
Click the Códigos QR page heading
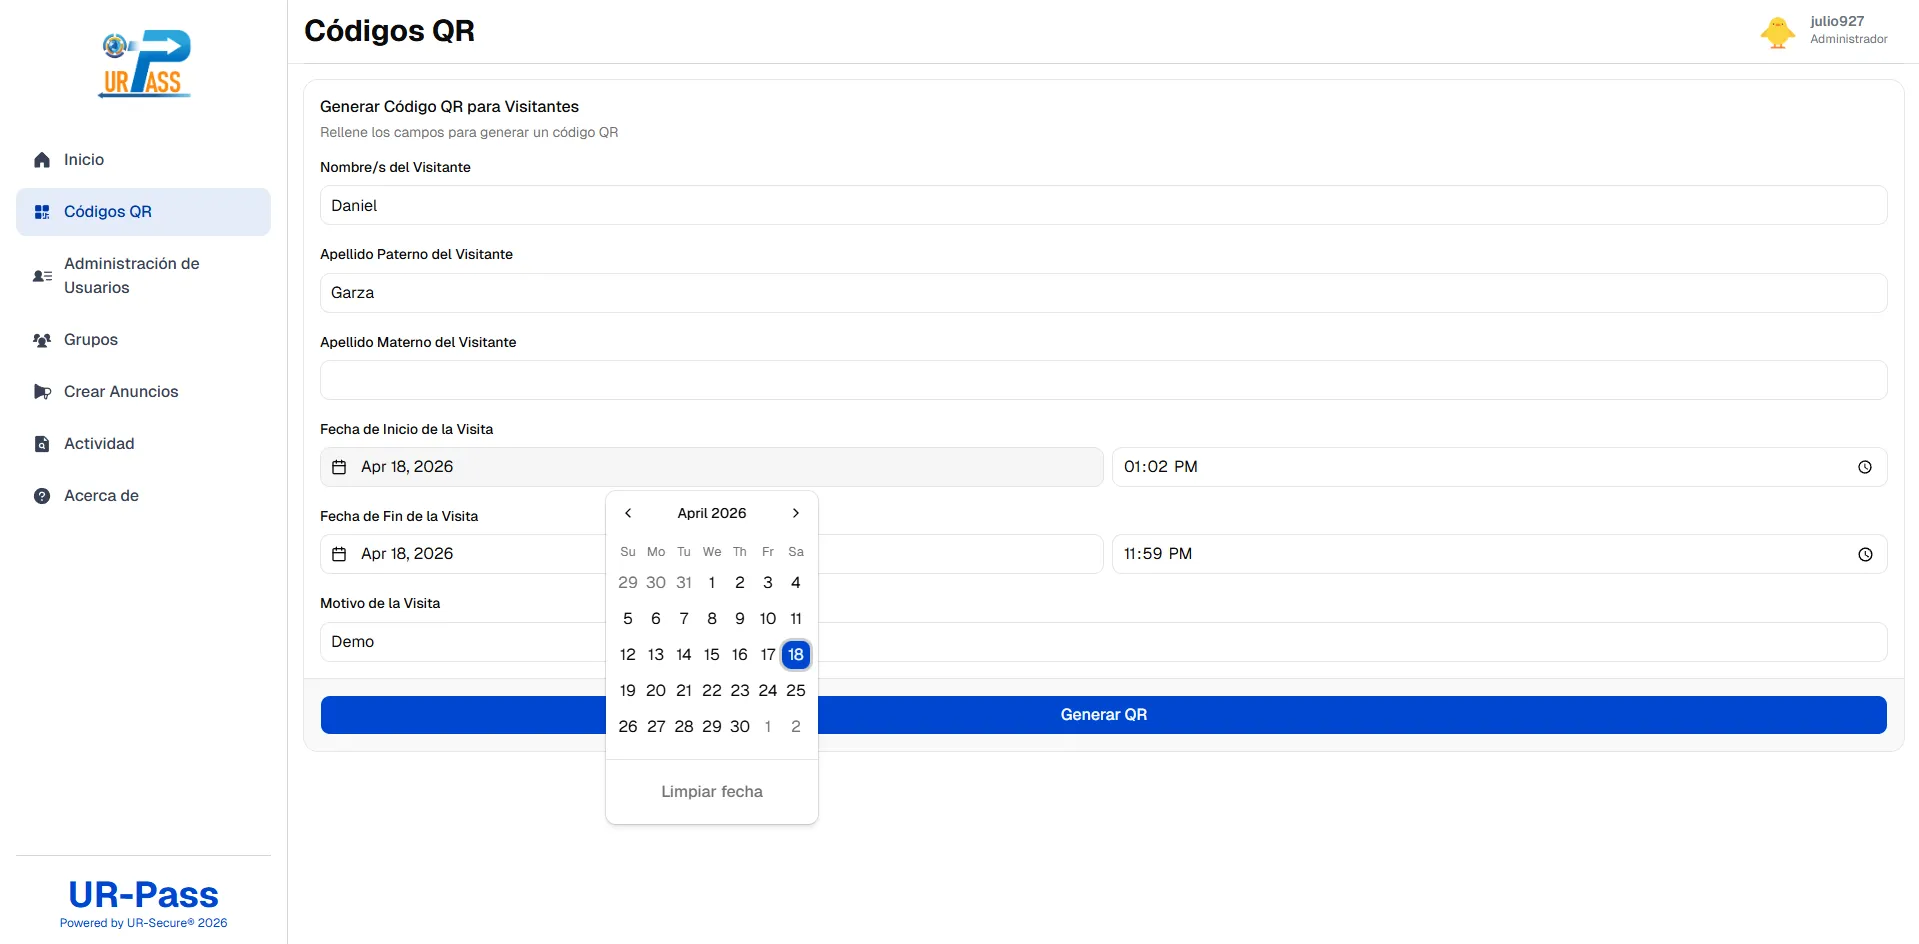click(x=389, y=31)
